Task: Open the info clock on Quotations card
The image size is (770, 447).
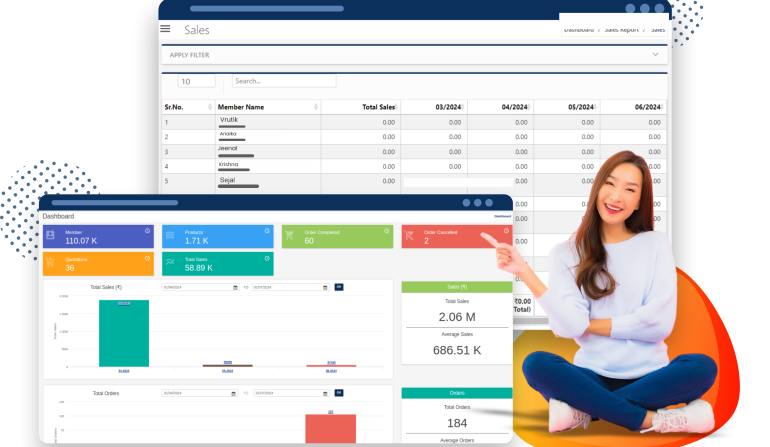Action: 147,258
